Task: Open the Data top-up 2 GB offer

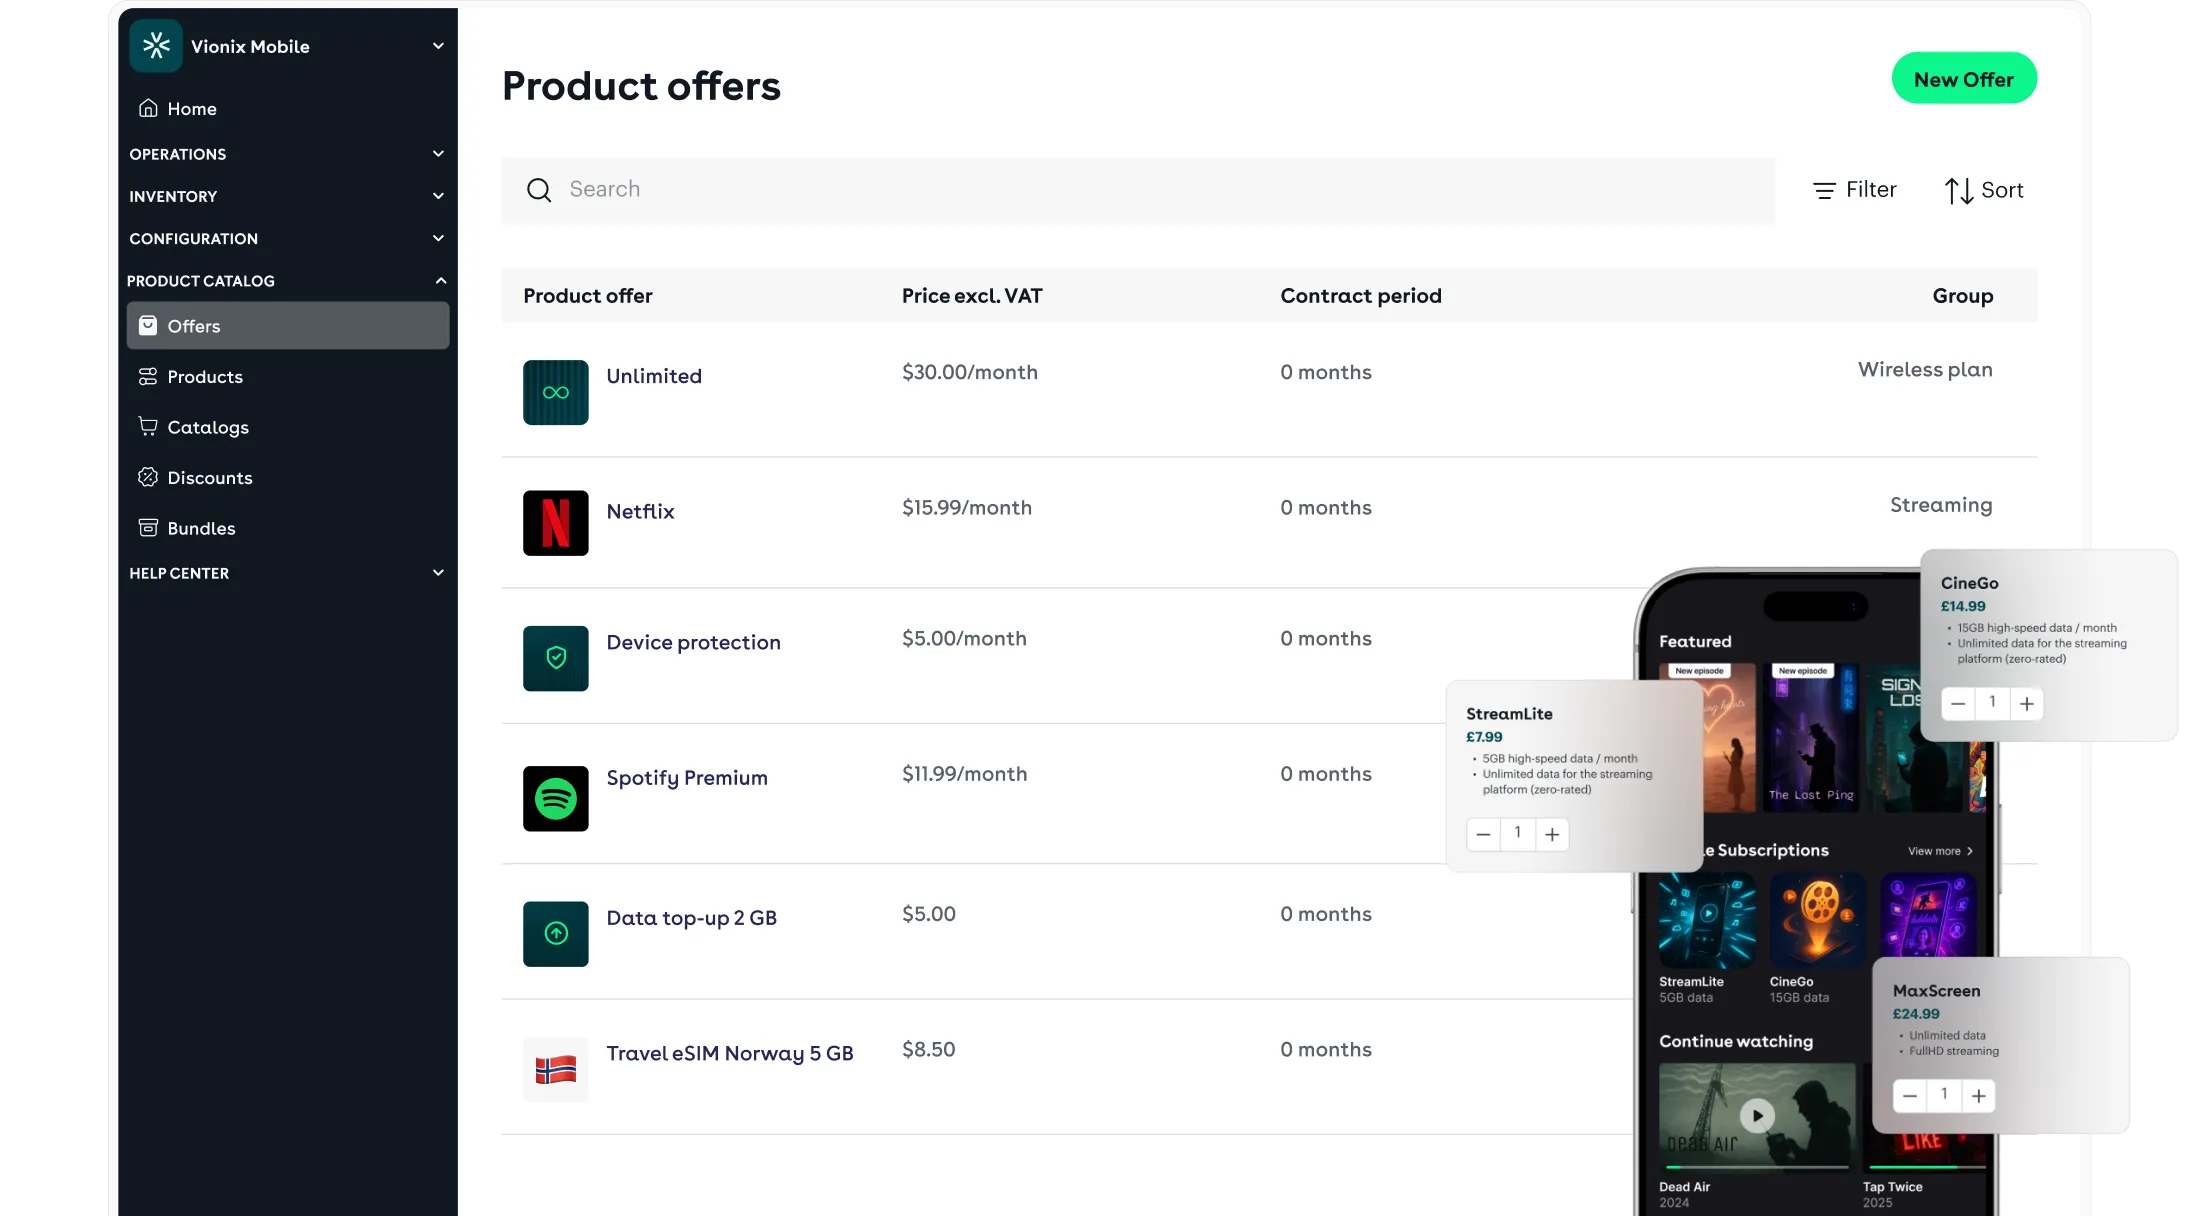Action: pos(691,918)
